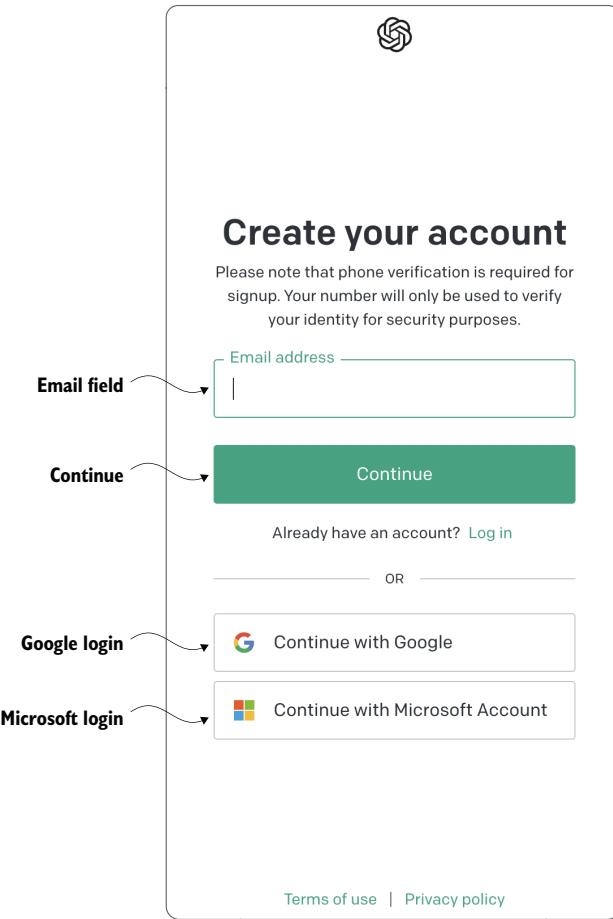Click the bold "Microsoft login" annotation label

pyautogui.click(x=62, y=719)
